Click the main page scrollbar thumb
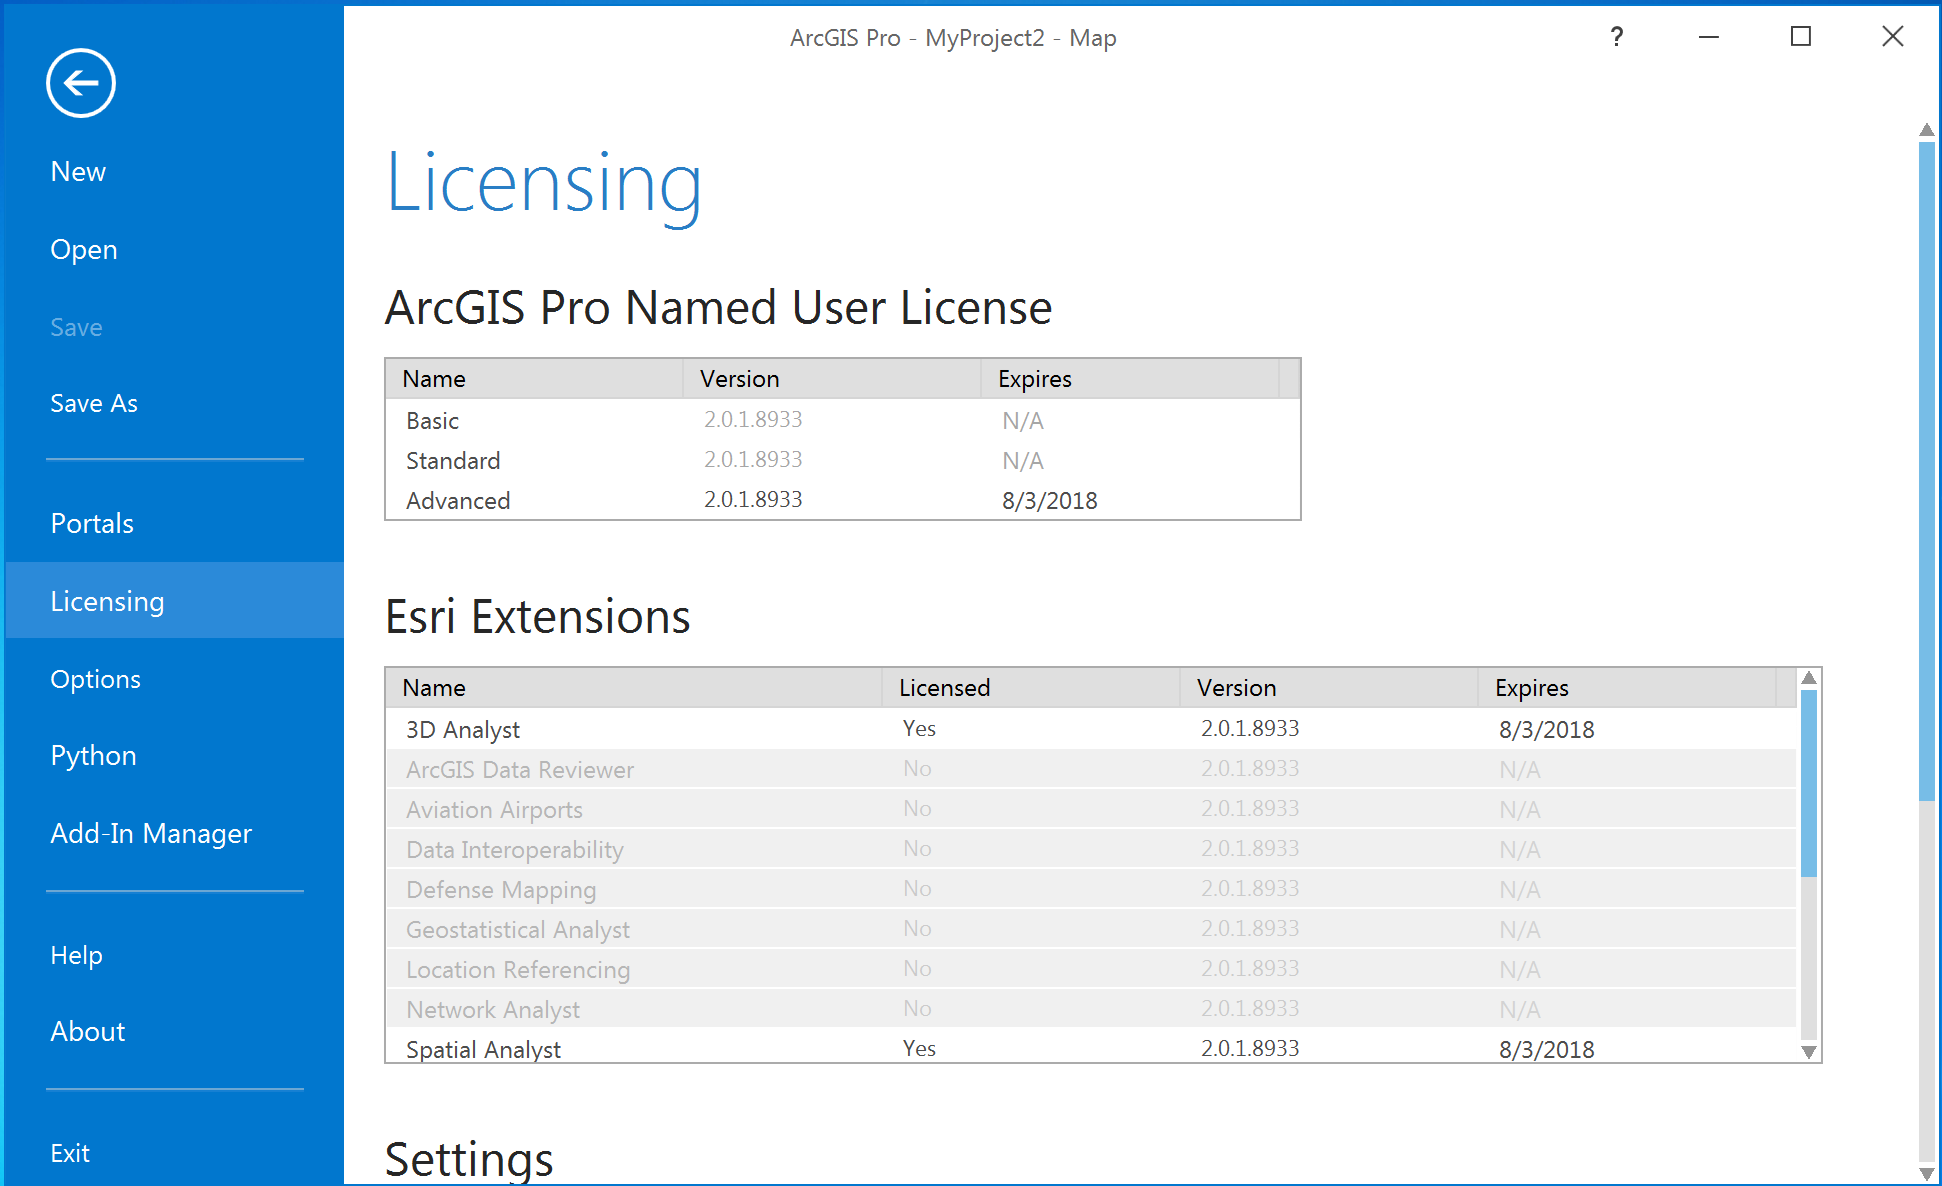Screen dimensions: 1942x1186 pyautogui.click(x=1927, y=471)
